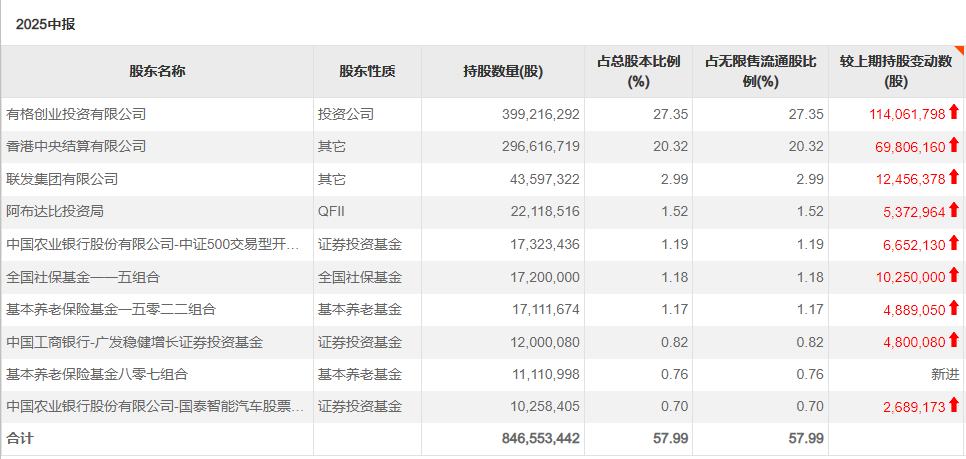Click the 新进 status in change column

tap(945, 374)
